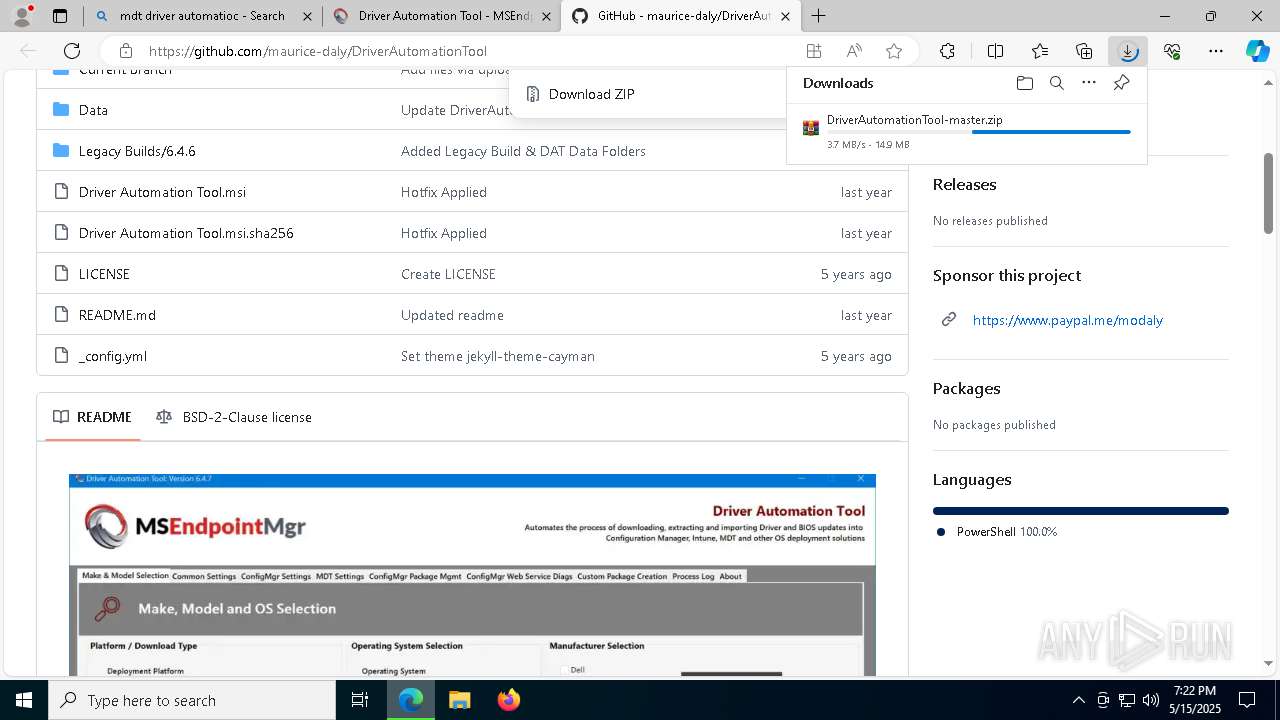
Task: Go back to previous page
Action: [28, 51]
